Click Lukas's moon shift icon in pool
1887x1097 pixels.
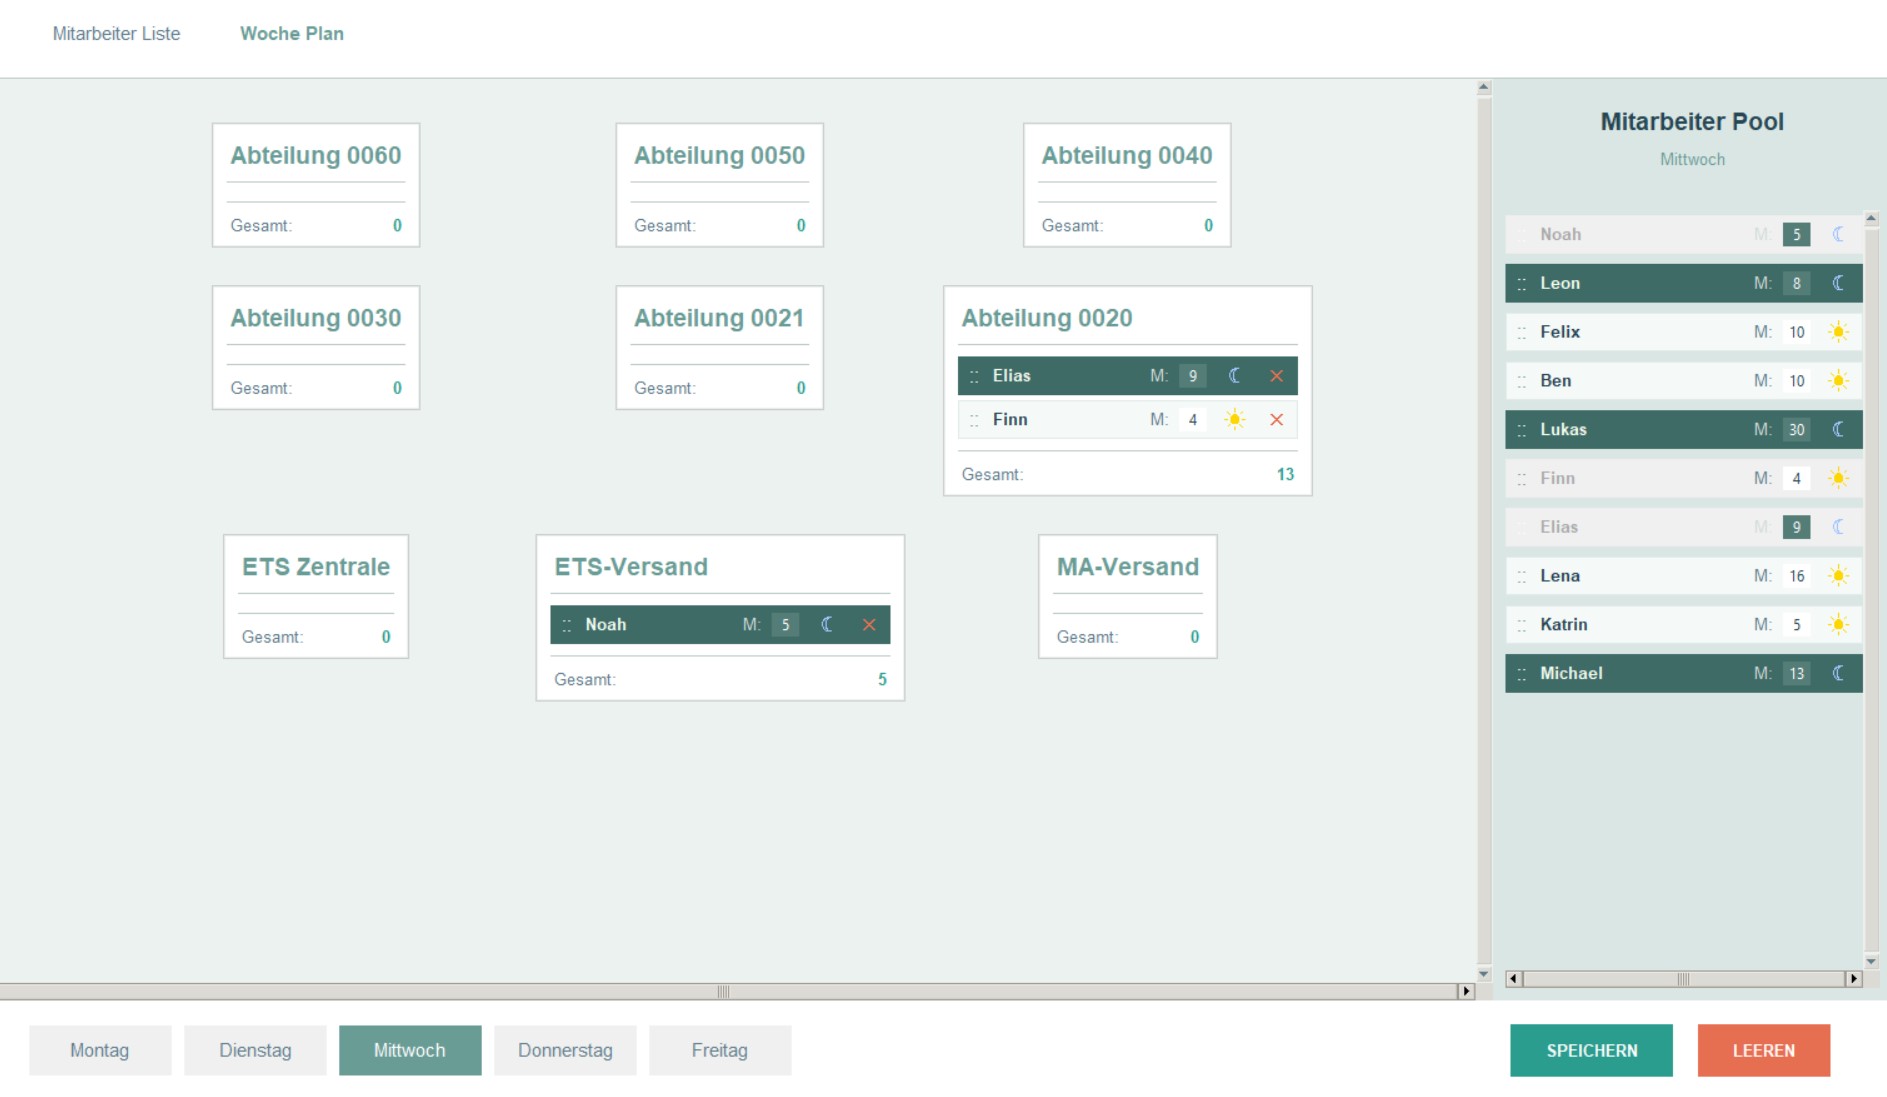1838,430
